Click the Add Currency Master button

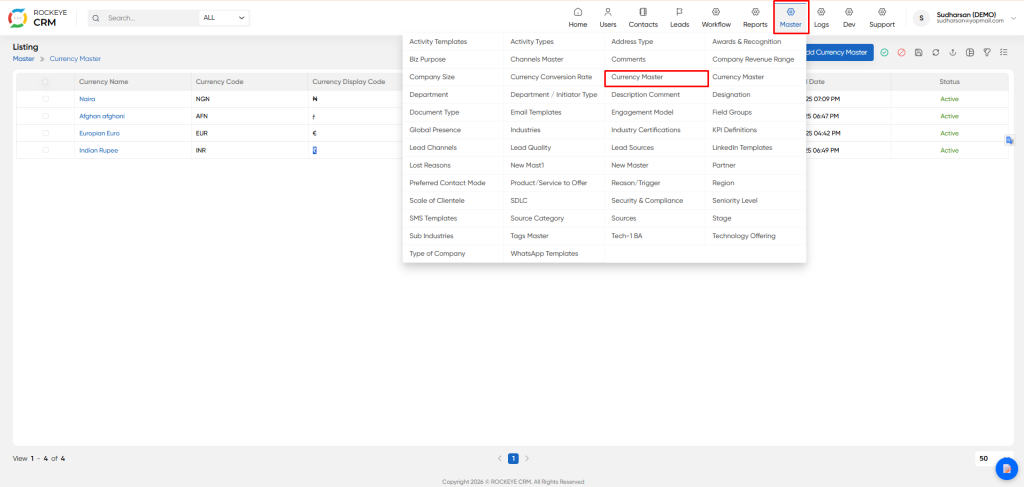tap(840, 52)
